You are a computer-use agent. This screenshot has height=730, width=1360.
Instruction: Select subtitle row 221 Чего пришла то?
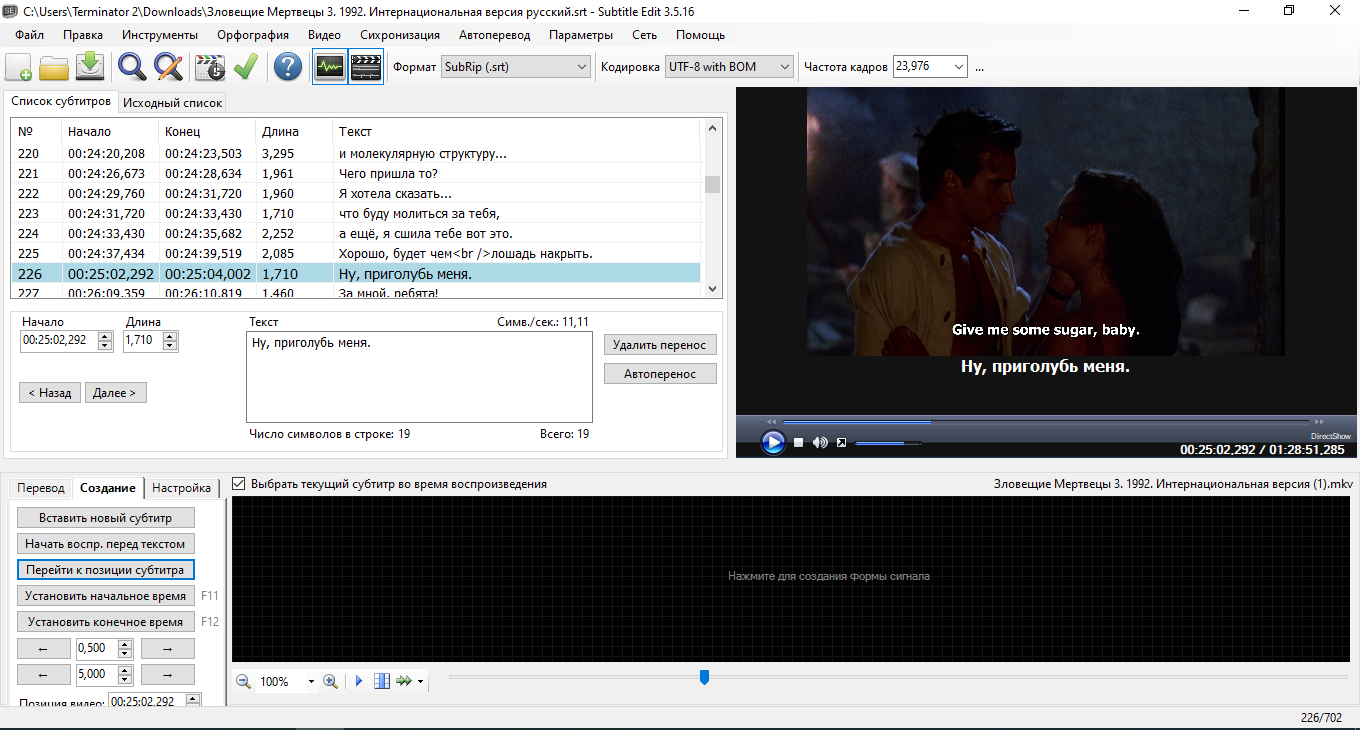pyautogui.click(x=357, y=174)
